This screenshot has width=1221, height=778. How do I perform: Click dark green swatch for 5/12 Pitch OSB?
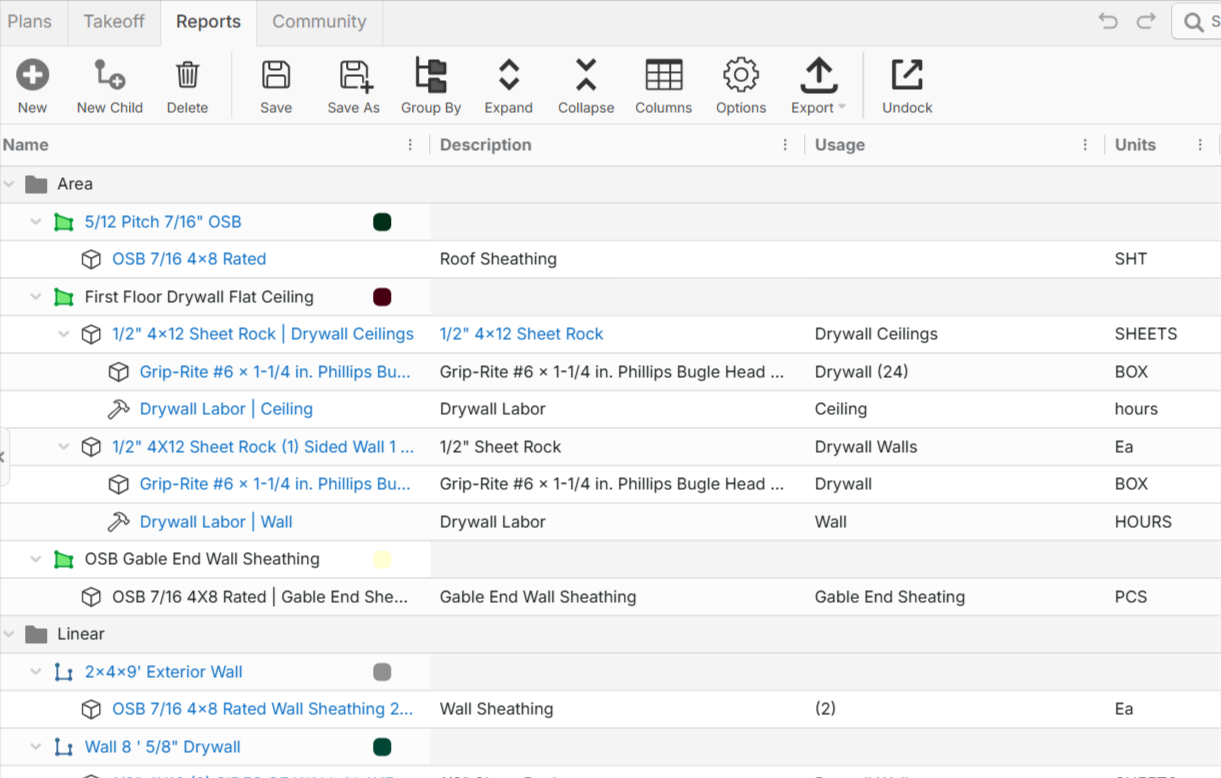pyautogui.click(x=382, y=222)
